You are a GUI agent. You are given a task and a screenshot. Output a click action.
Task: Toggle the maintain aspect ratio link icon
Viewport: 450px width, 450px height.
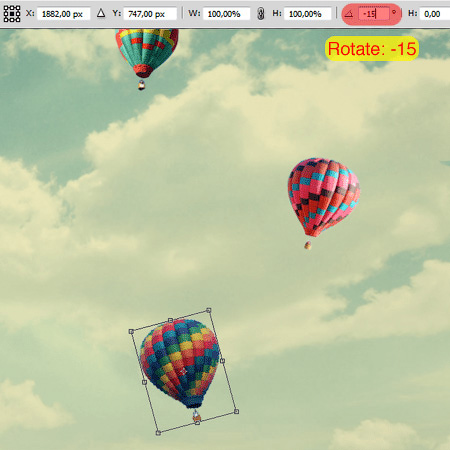[261, 14]
